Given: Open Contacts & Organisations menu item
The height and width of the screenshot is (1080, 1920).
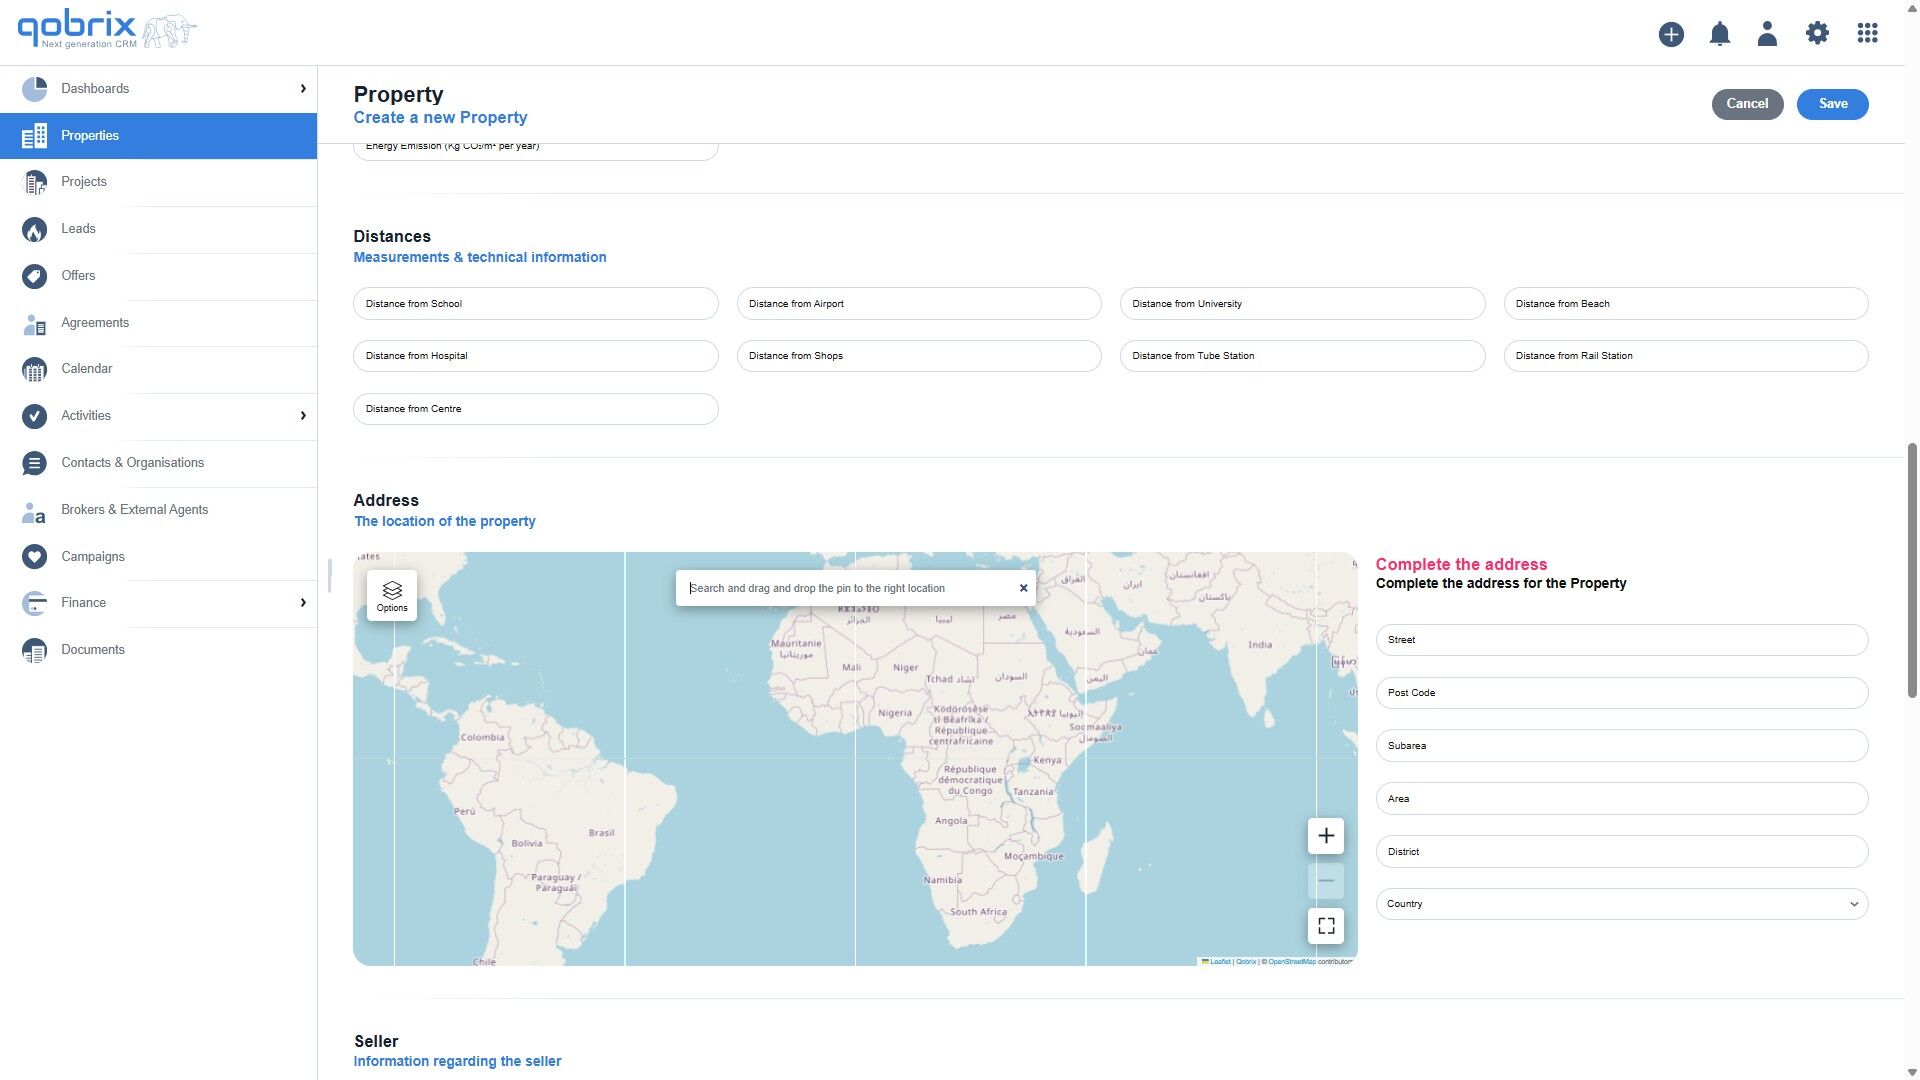Looking at the screenshot, I should point(158,463).
